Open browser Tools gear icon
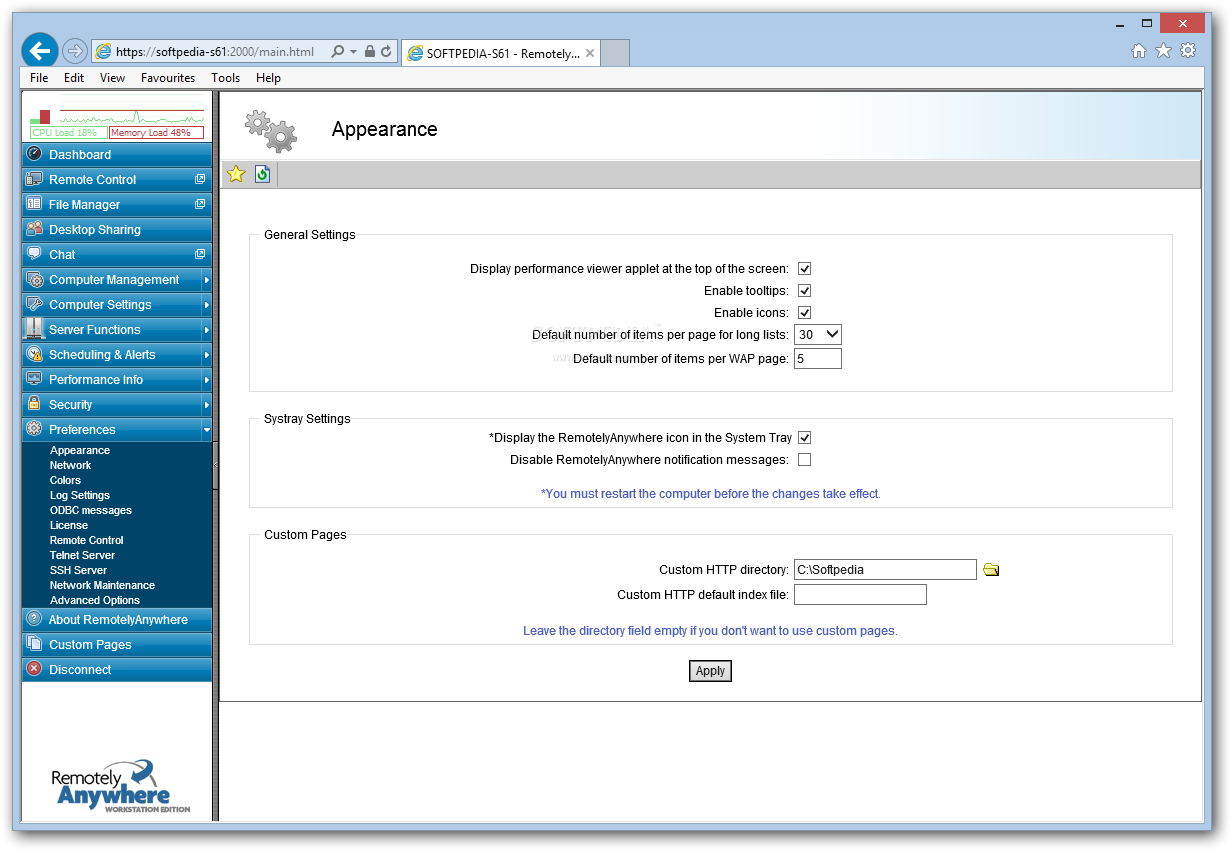The image size is (1232, 851). (1188, 51)
